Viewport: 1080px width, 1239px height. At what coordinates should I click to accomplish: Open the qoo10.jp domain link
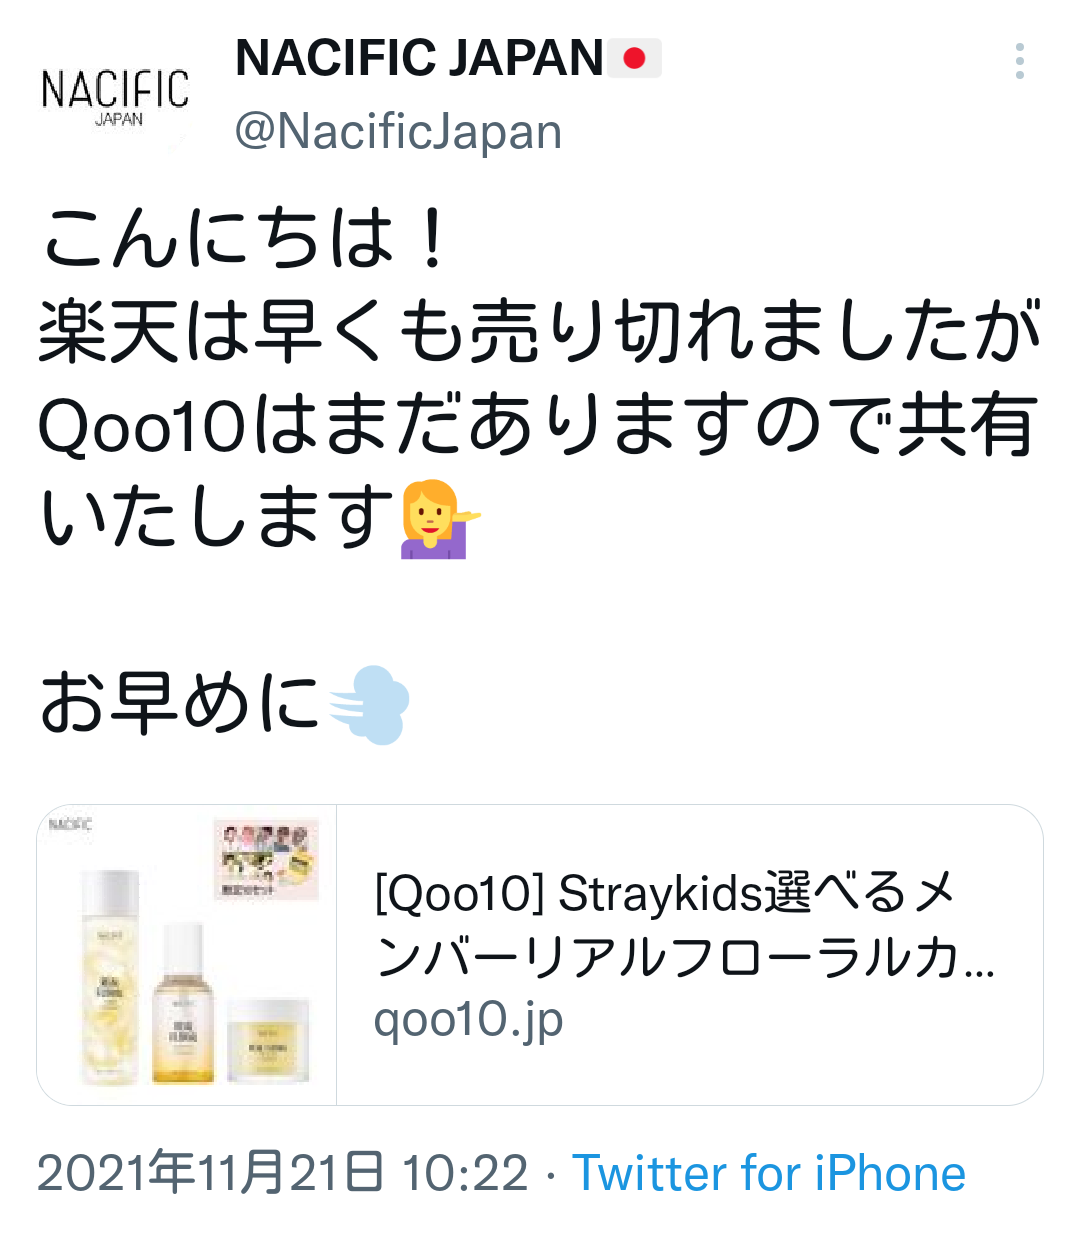coord(468,1020)
